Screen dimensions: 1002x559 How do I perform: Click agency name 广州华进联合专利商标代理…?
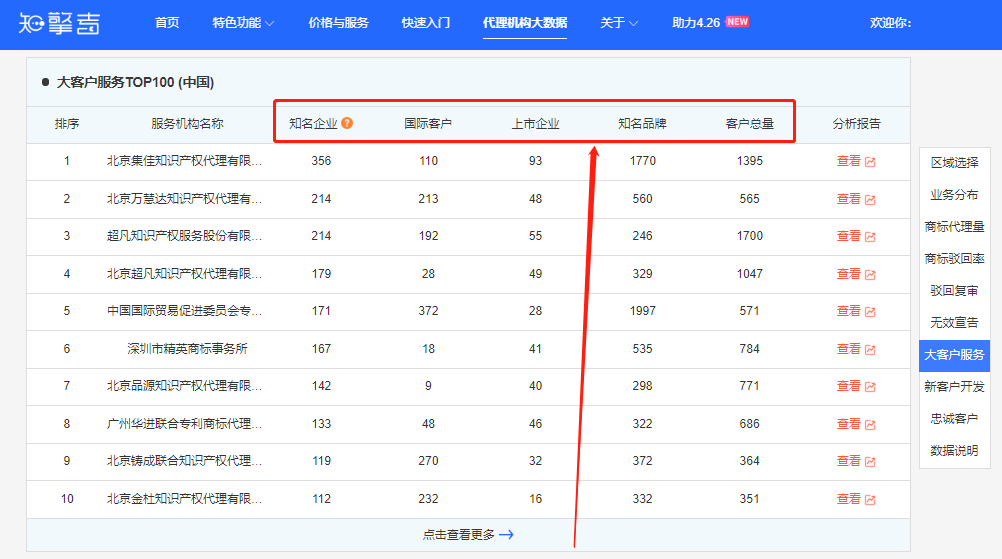185,424
